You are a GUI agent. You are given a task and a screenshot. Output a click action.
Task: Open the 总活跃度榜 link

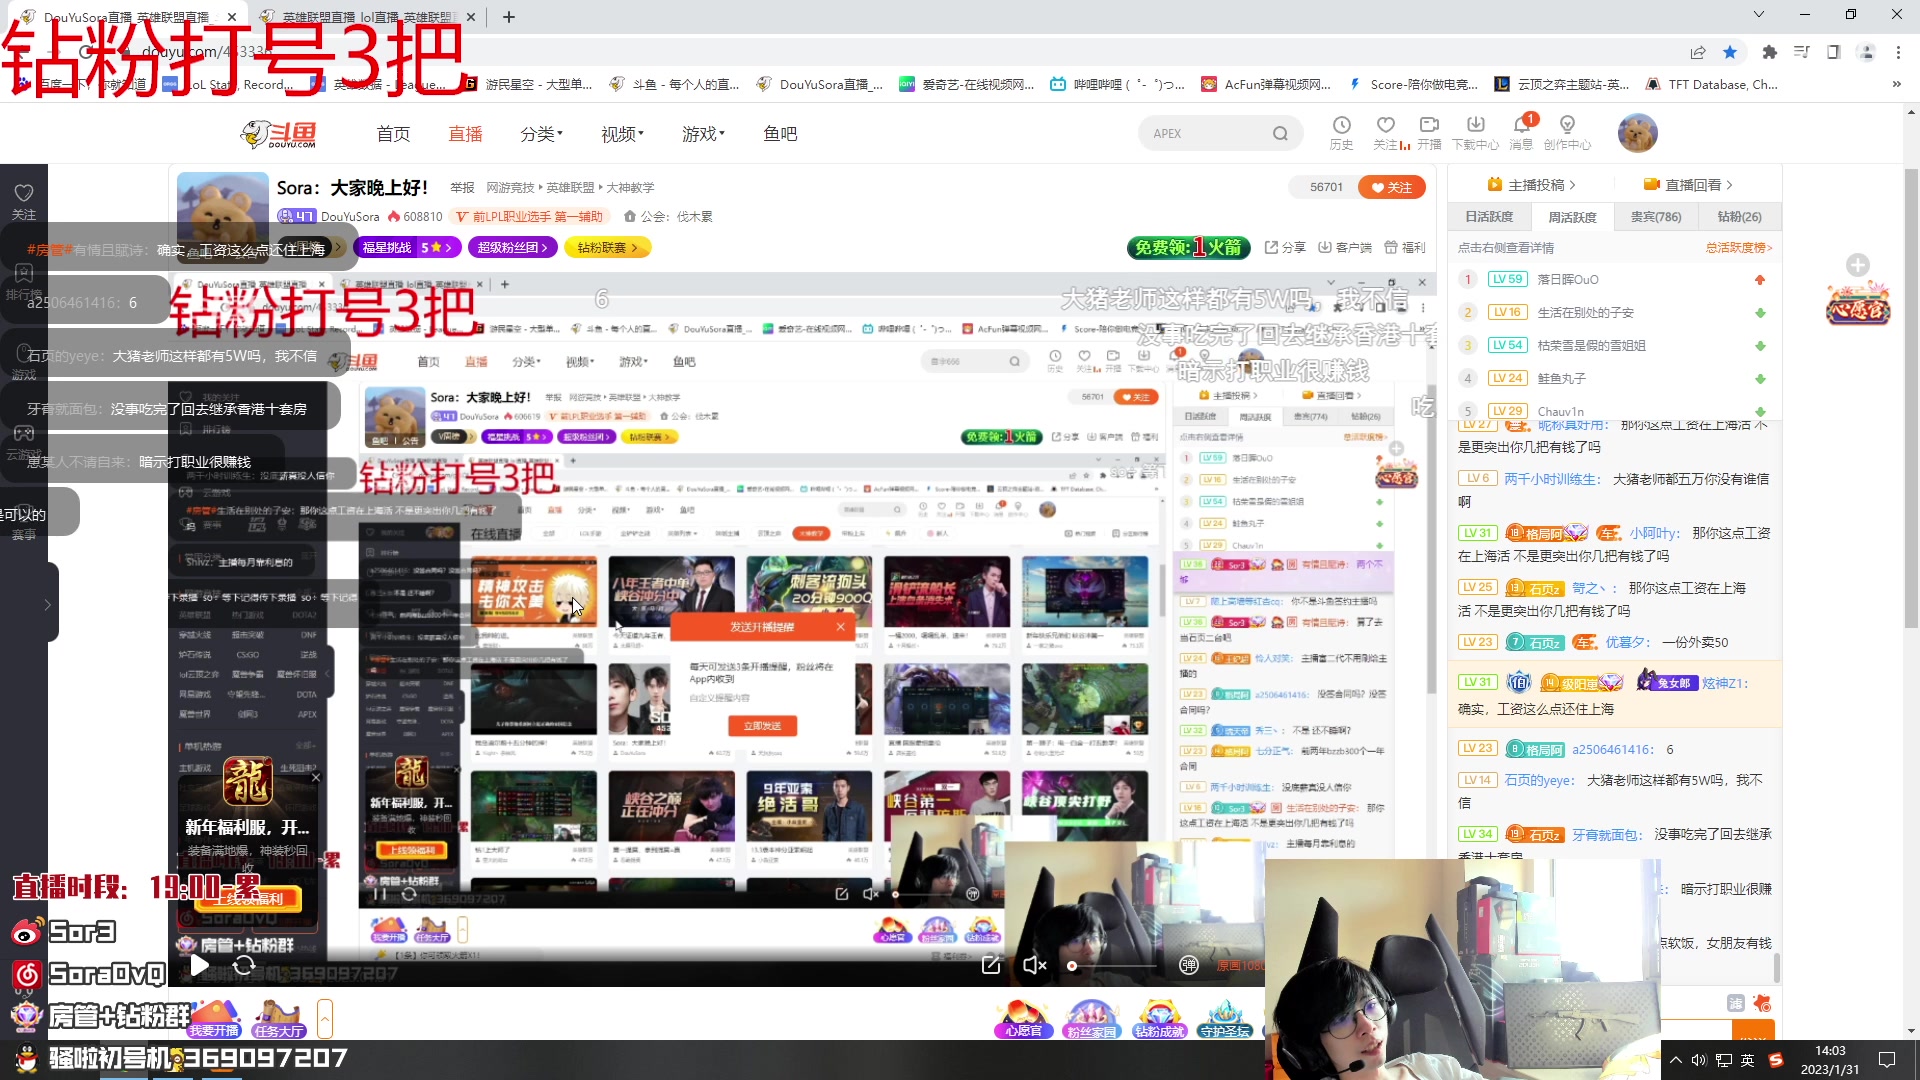tap(1739, 248)
